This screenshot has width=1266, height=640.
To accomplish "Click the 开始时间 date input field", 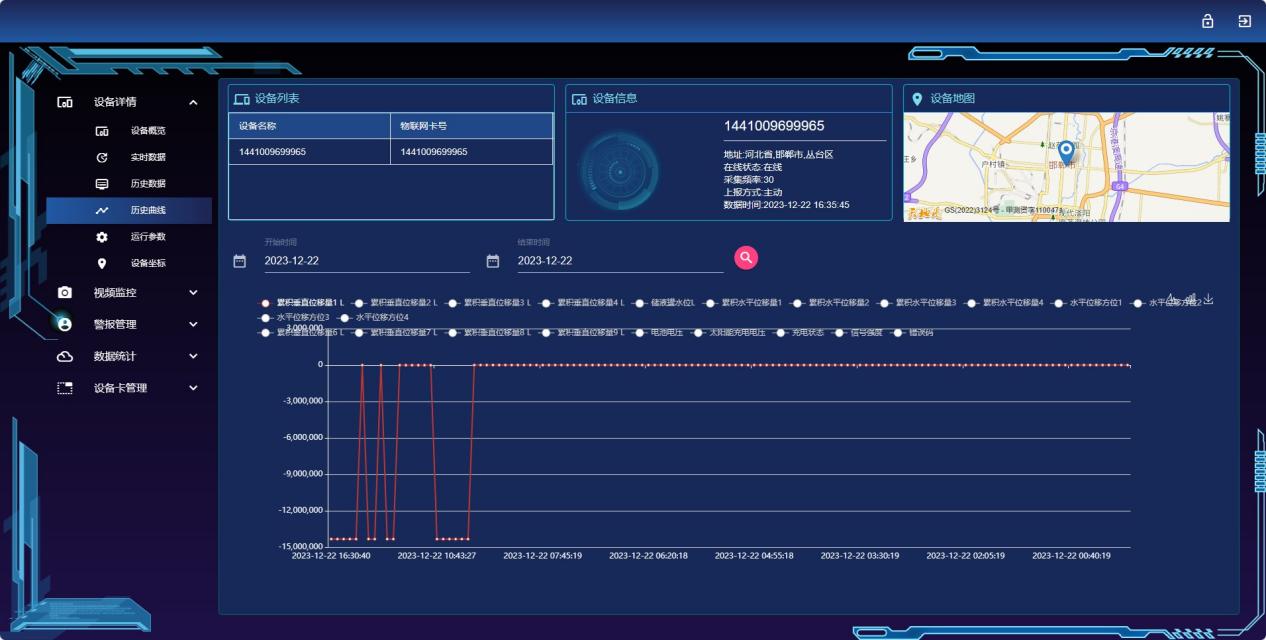I will coord(366,261).
